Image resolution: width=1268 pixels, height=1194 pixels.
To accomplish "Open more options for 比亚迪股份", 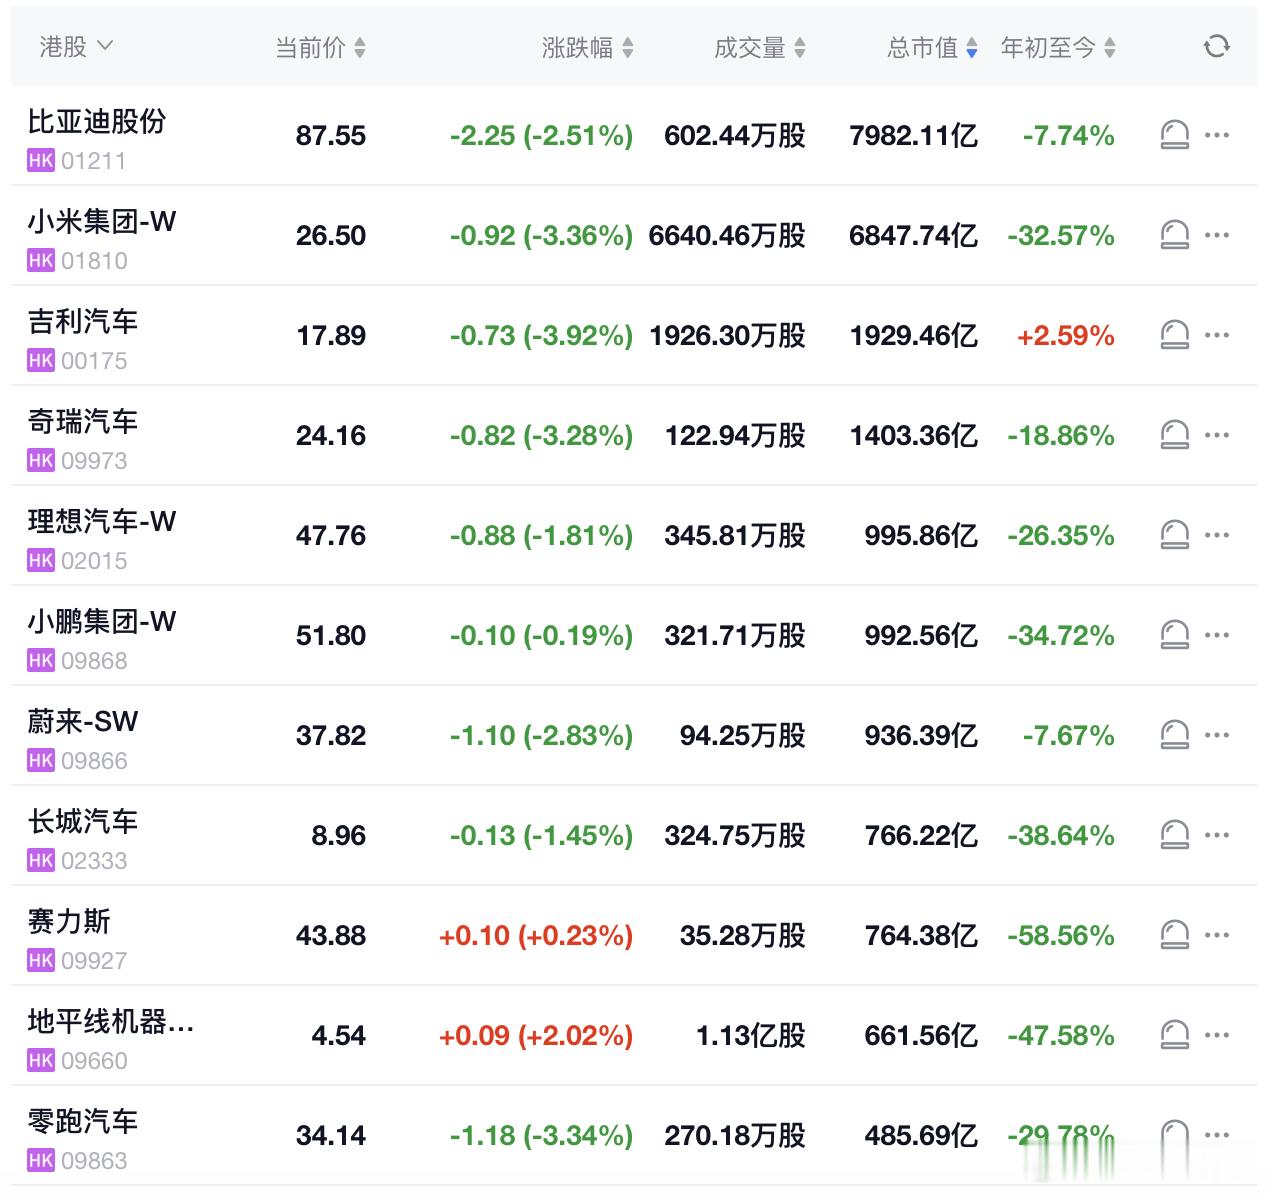I will pos(1217,135).
